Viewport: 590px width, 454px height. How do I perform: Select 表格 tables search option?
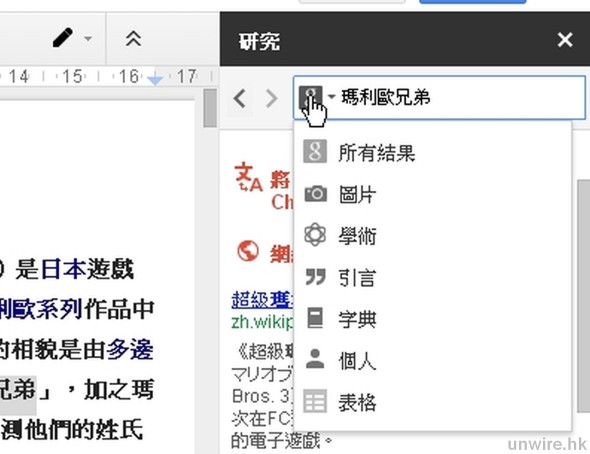click(433, 402)
